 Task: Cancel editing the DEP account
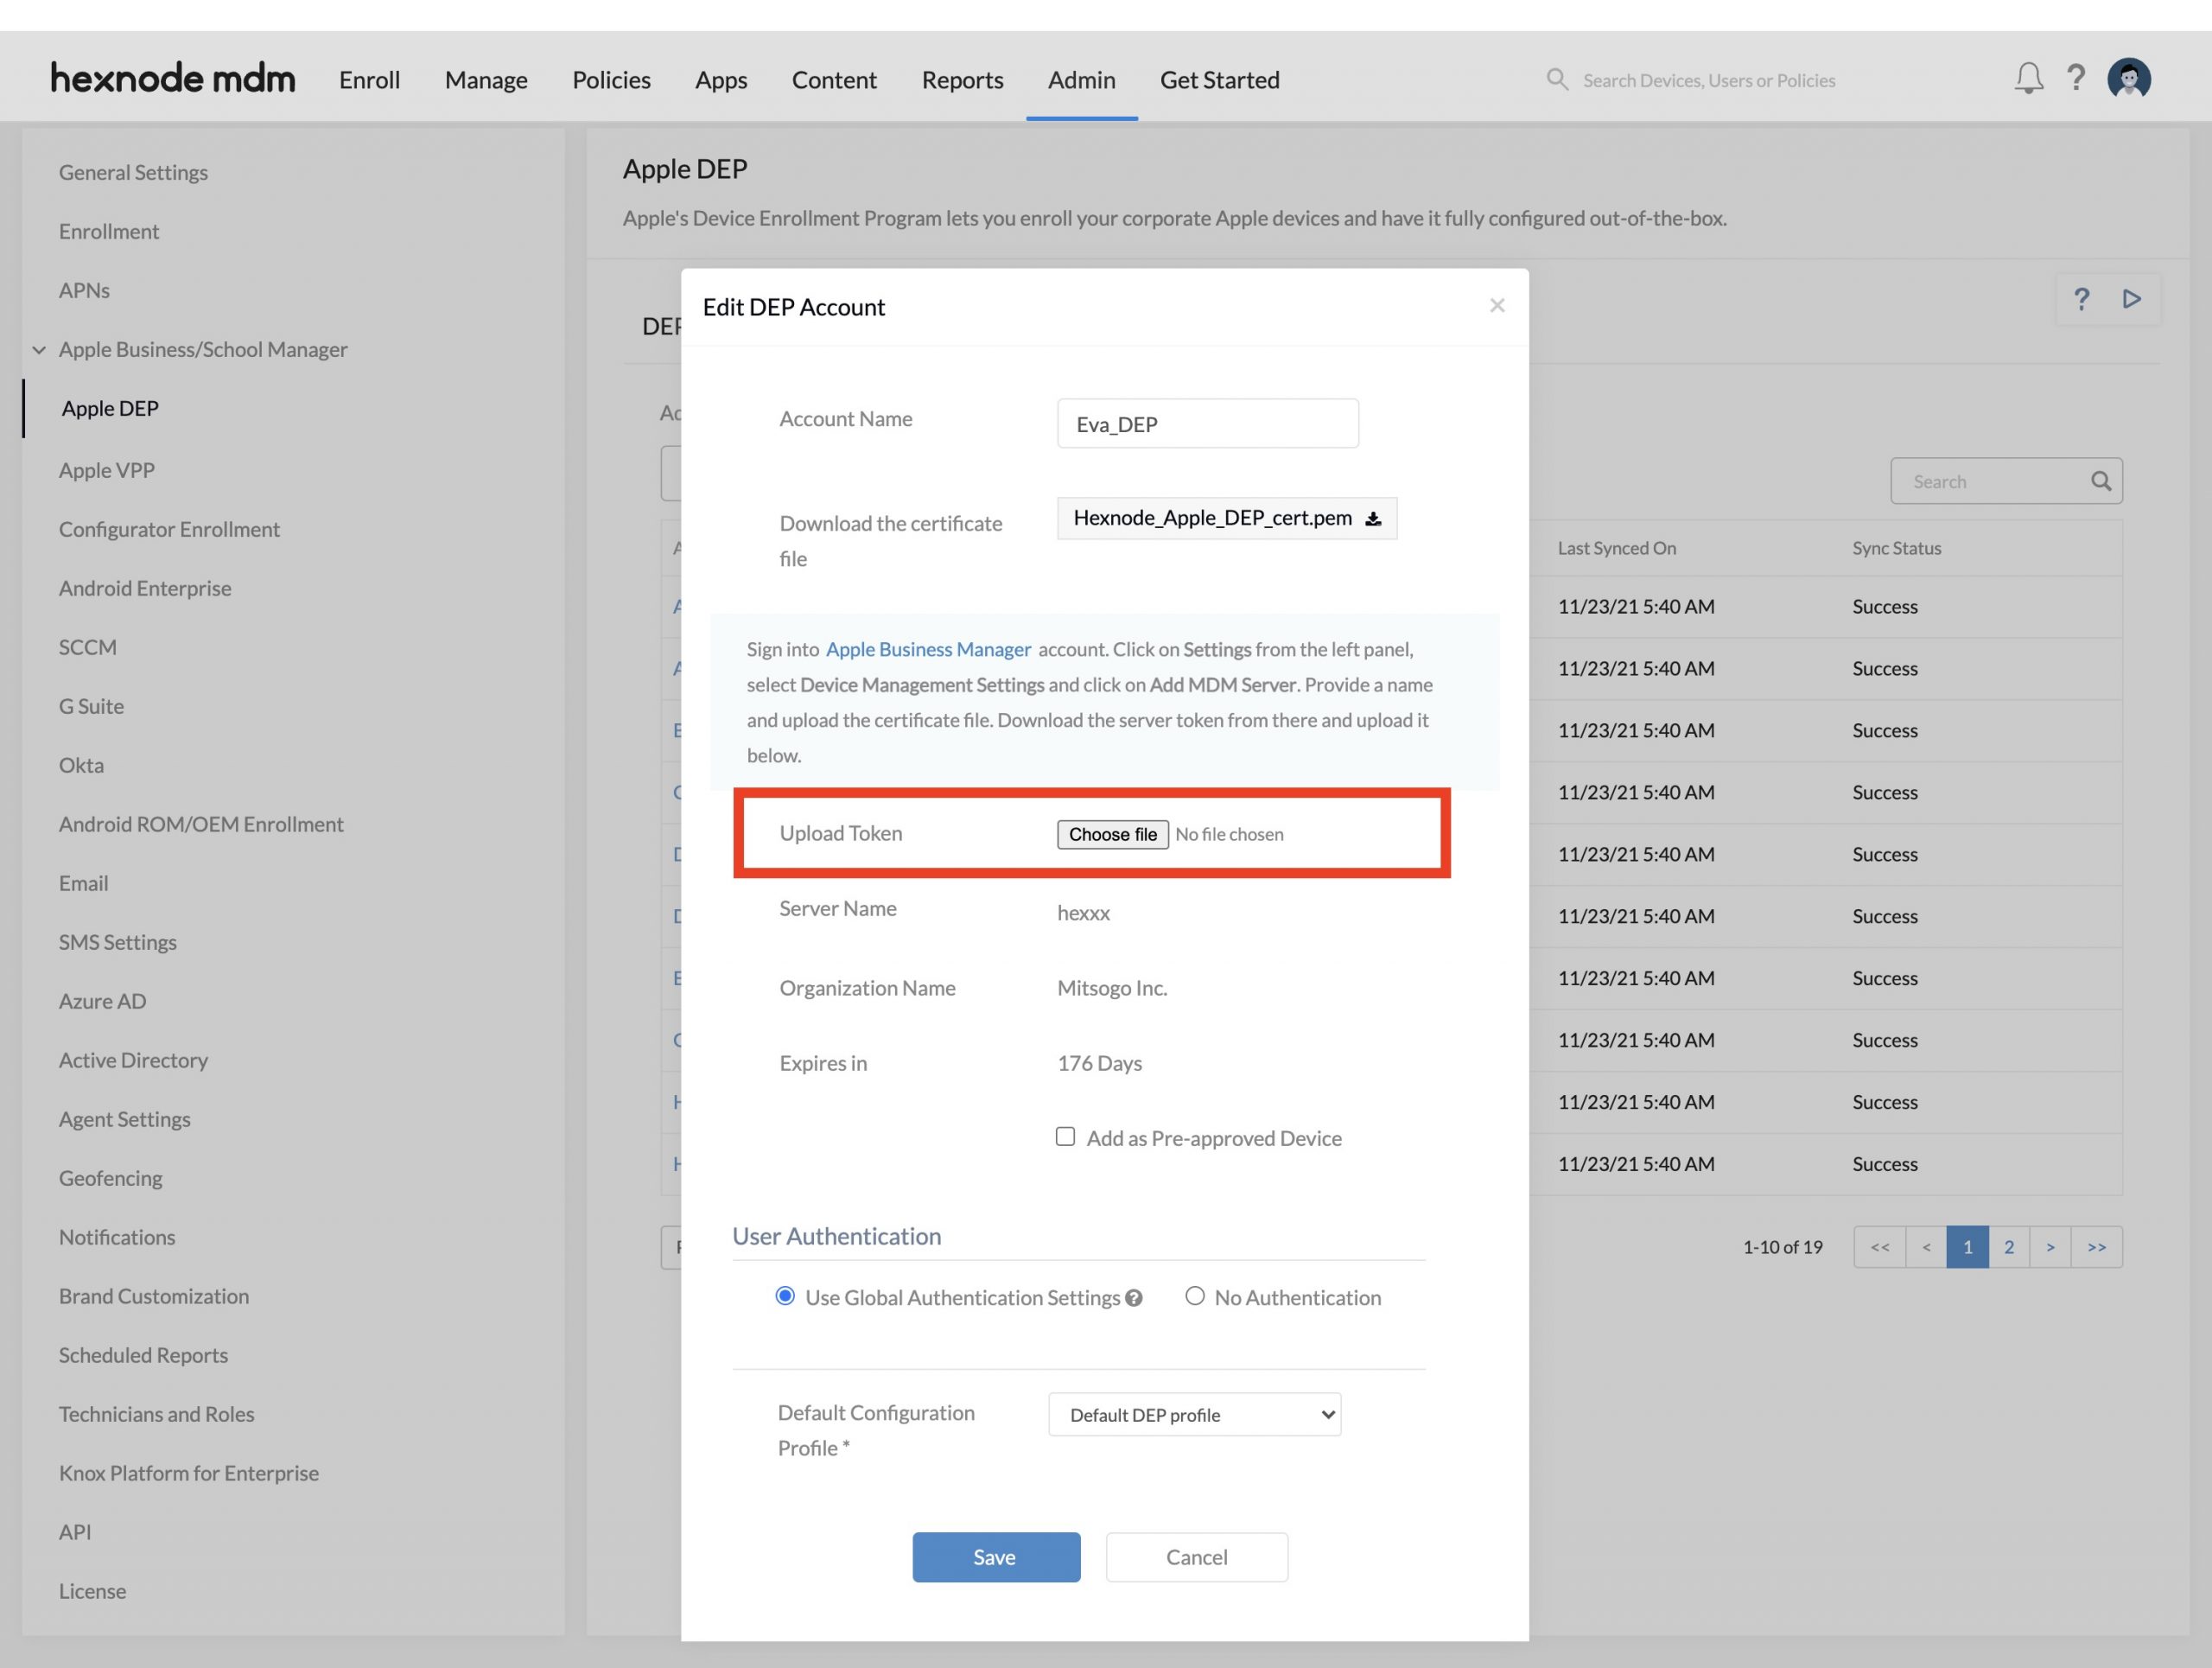pyautogui.click(x=1196, y=1557)
